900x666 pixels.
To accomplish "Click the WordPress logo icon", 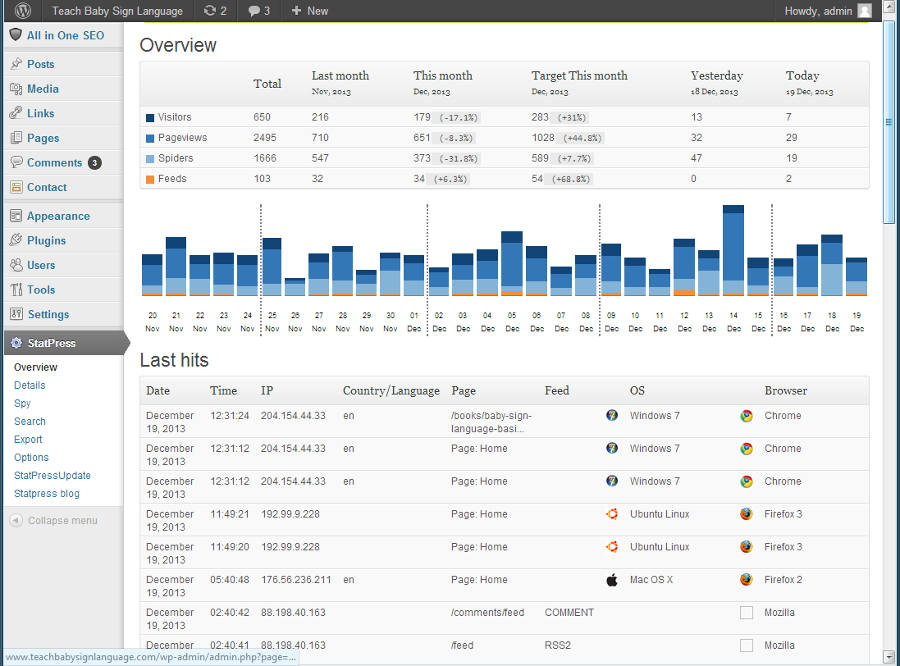I will tap(22, 11).
